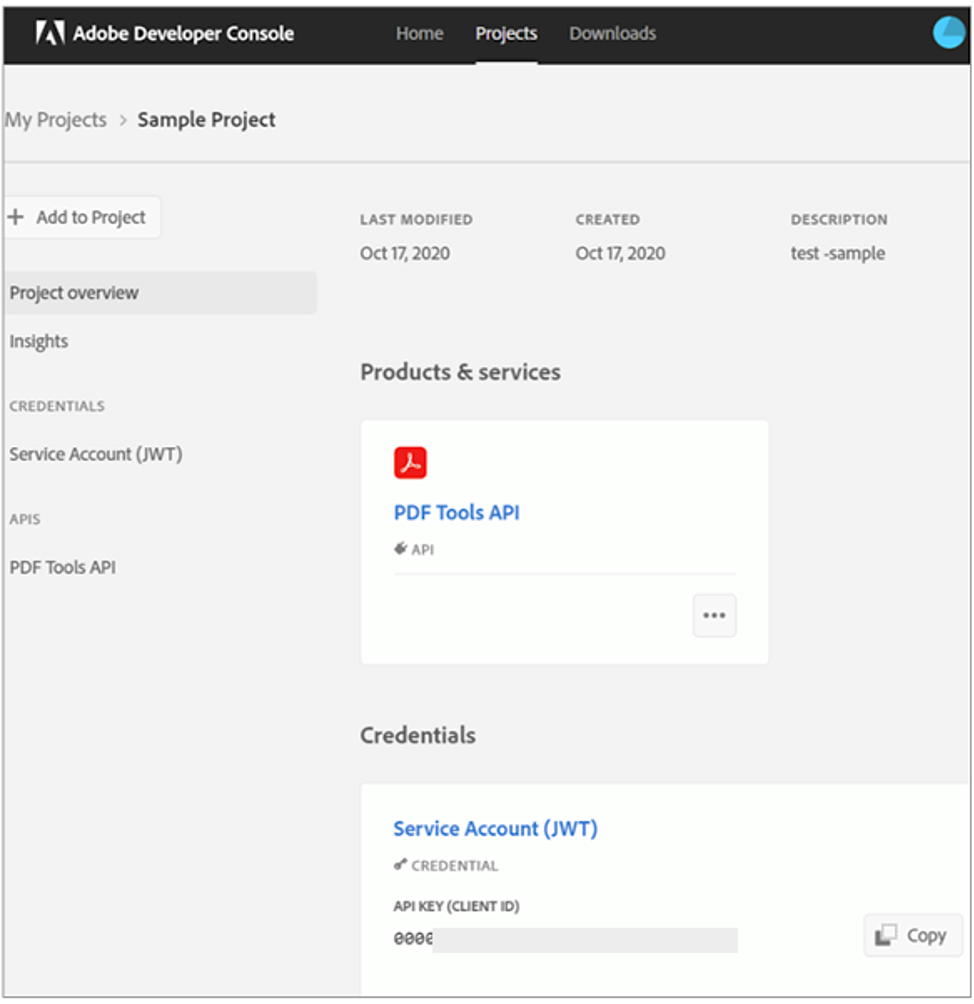974x1004 pixels.
Task: Switch to the Projects tab
Action: [506, 33]
